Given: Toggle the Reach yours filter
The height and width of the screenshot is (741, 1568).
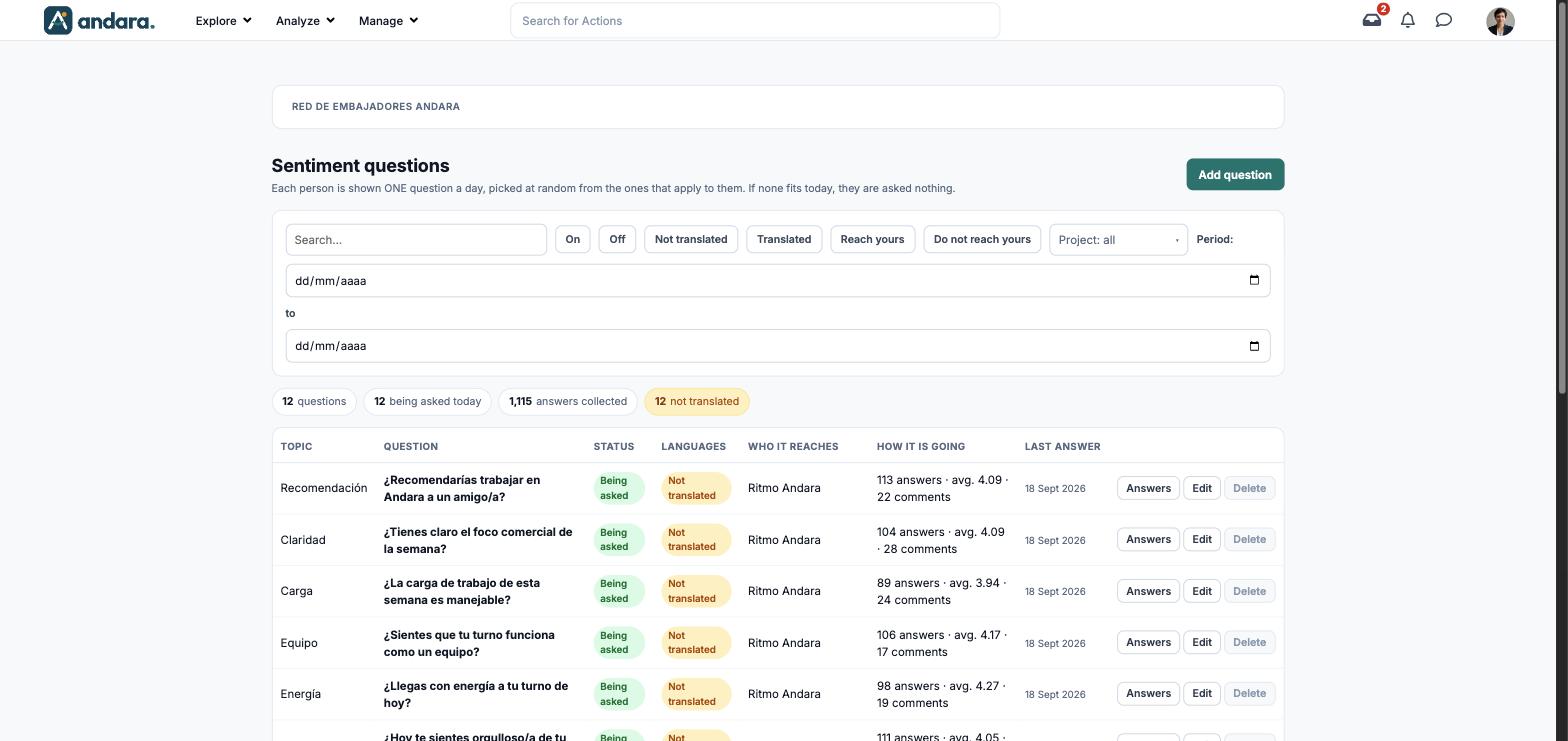Looking at the screenshot, I should coord(872,240).
